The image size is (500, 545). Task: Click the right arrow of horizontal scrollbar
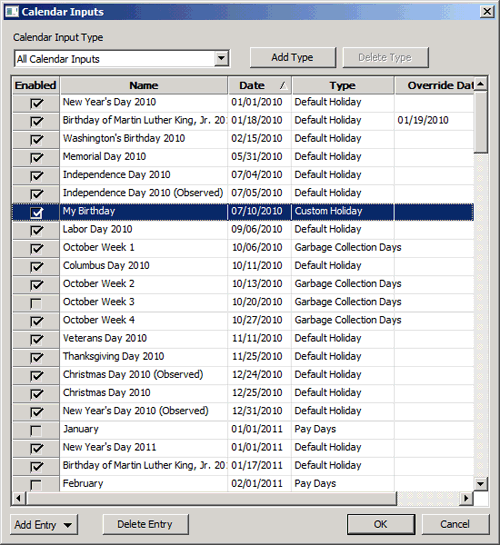click(466, 498)
